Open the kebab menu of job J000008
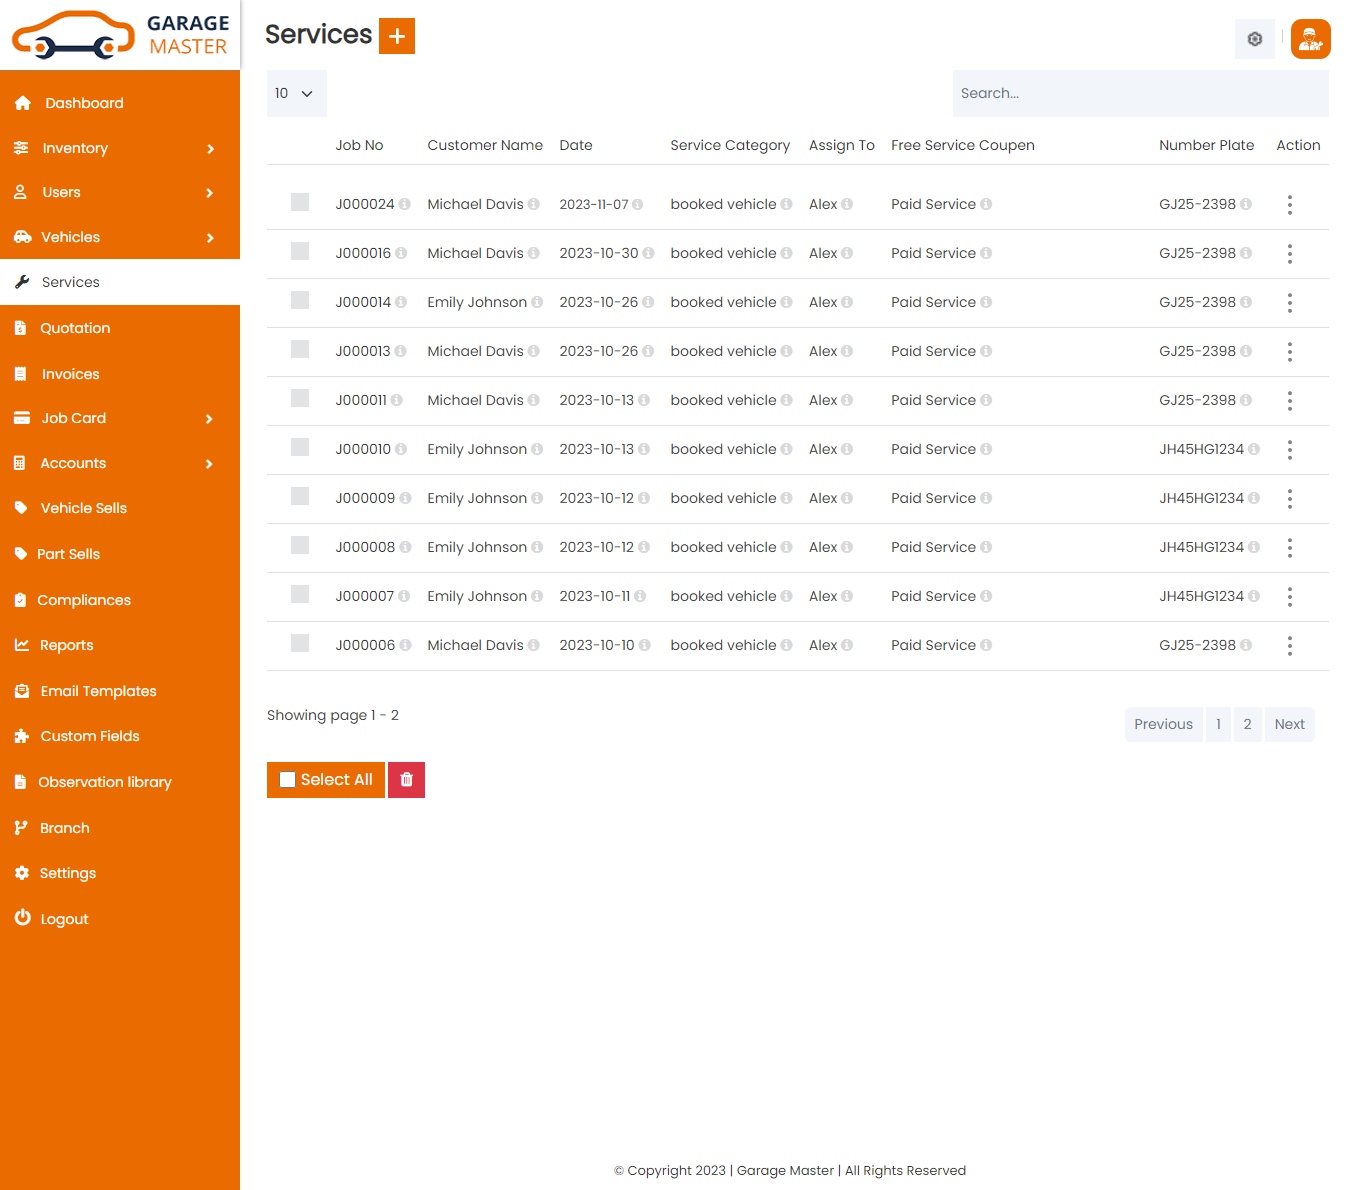 point(1290,548)
